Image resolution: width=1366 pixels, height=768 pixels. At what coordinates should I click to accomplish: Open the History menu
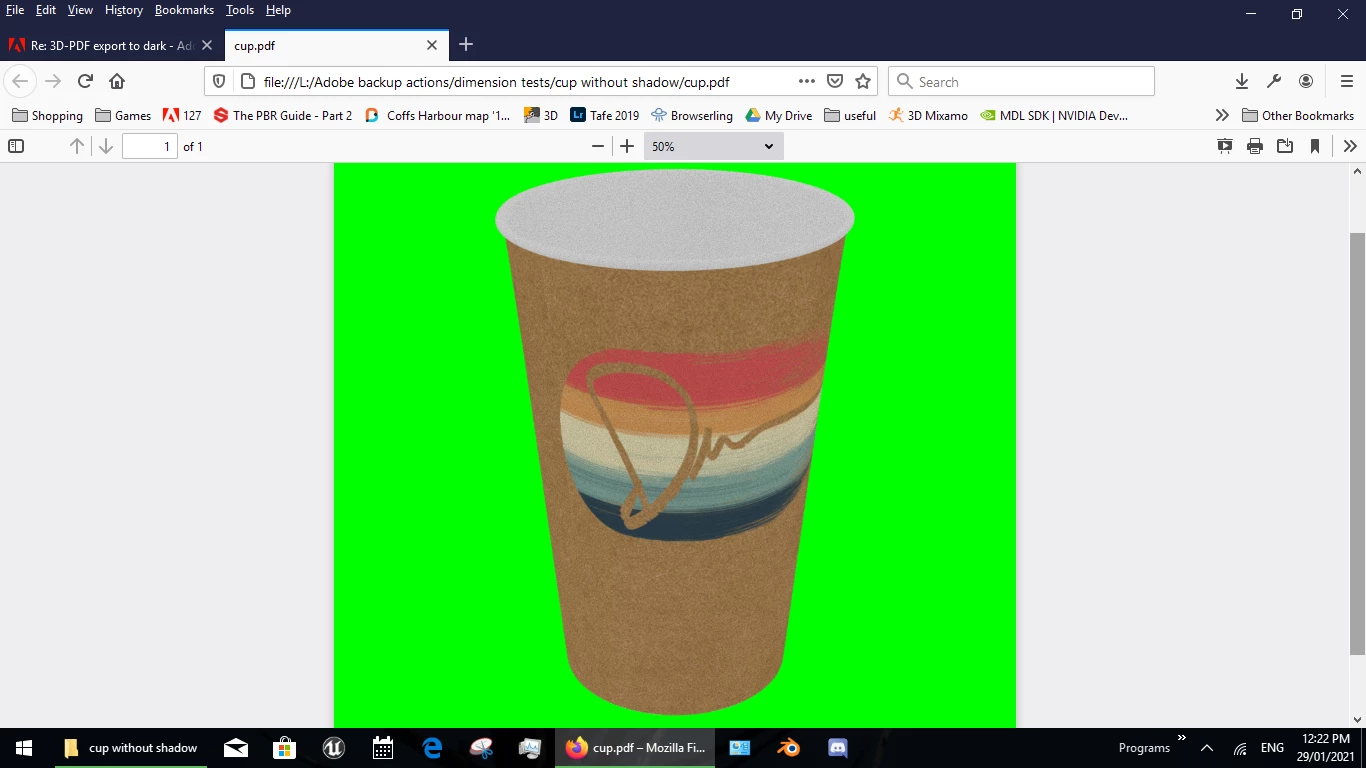tap(124, 10)
